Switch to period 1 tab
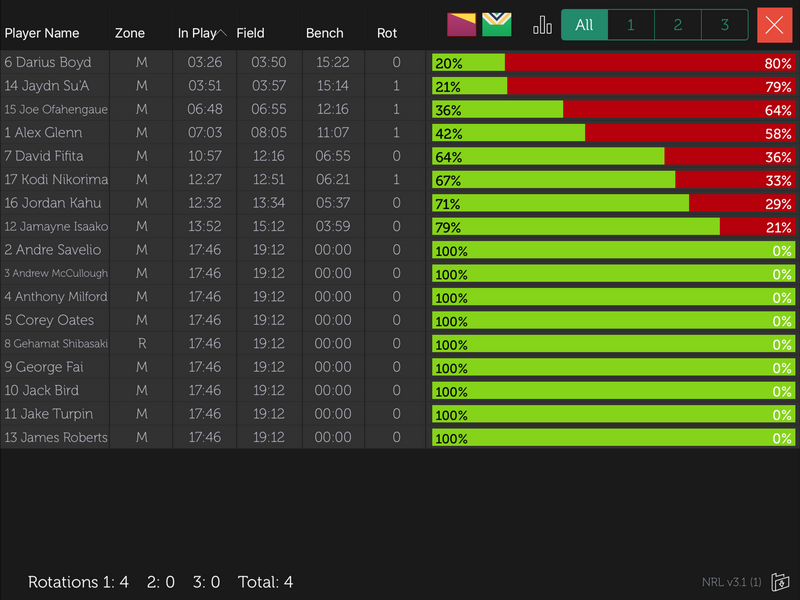This screenshot has width=800, height=600. click(x=631, y=24)
